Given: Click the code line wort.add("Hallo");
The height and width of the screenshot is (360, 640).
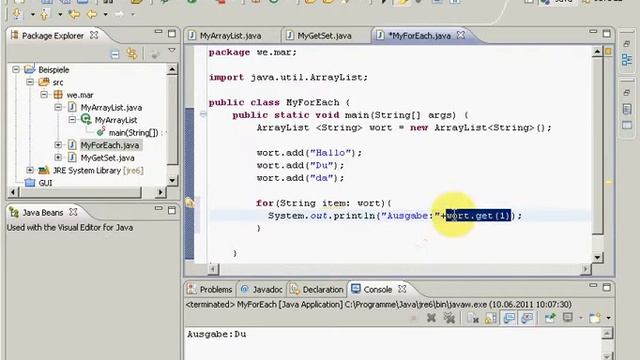Looking at the screenshot, I should pyautogui.click(x=309, y=153).
